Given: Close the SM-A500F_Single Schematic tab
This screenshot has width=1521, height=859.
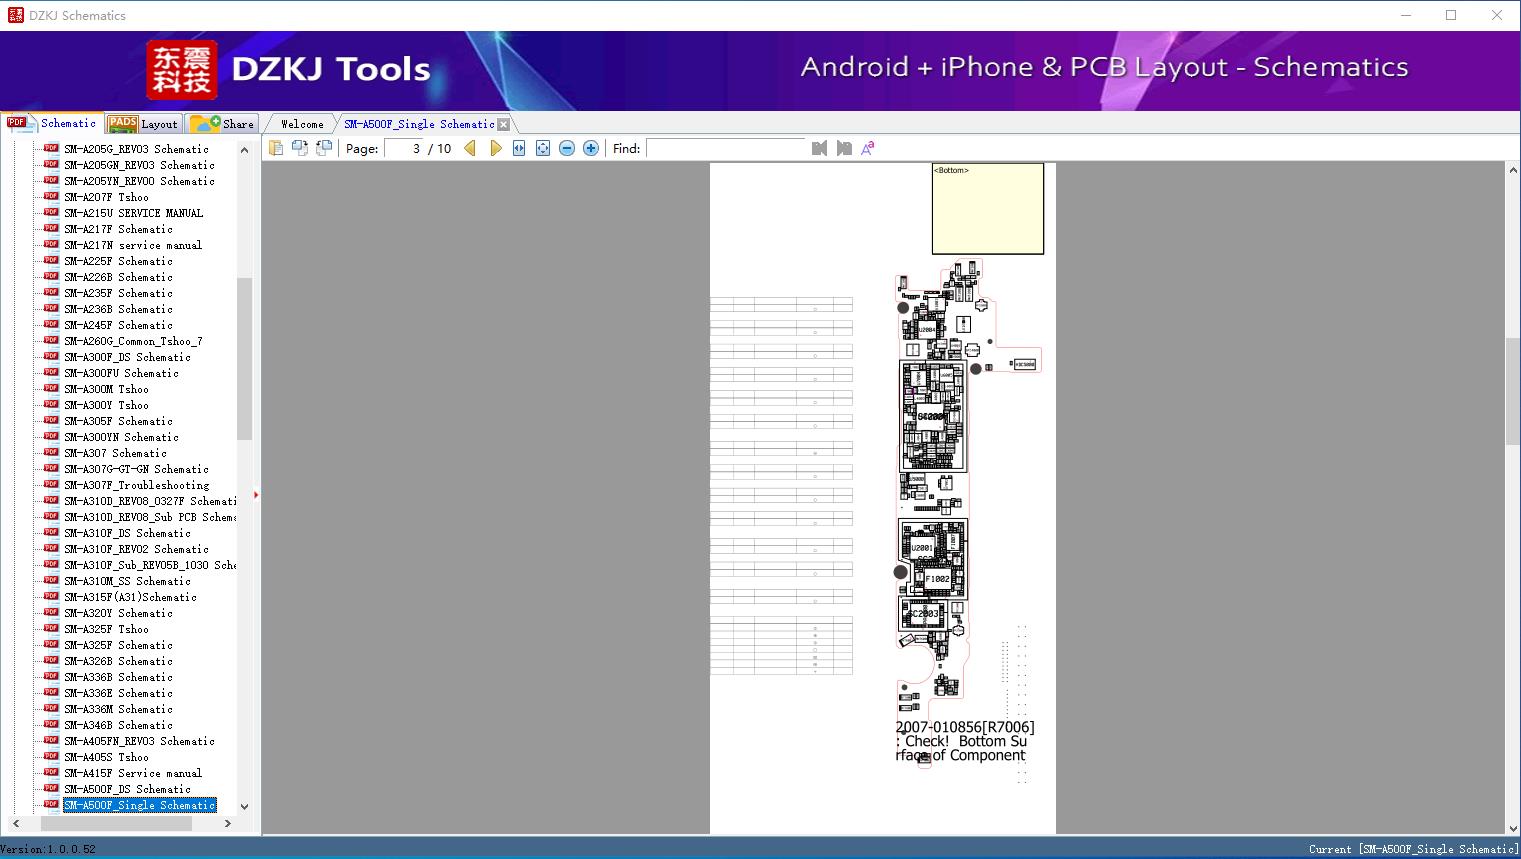Looking at the screenshot, I should (504, 125).
